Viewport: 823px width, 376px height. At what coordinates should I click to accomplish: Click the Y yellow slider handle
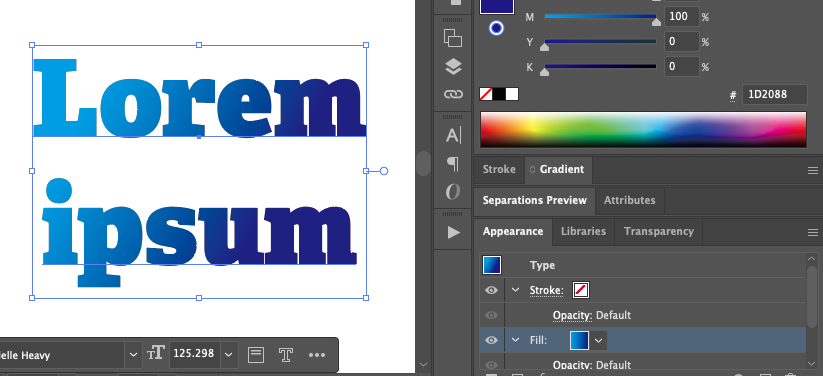tap(545, 47)
